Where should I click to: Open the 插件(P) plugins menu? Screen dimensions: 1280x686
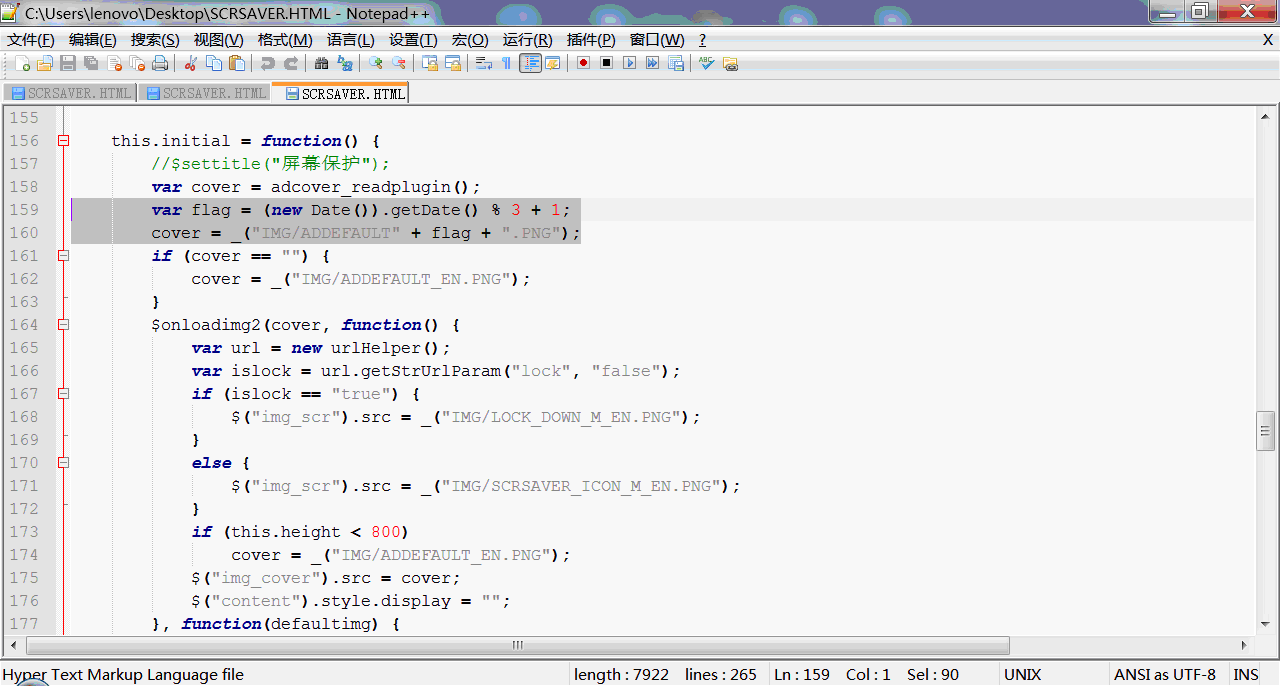click(x=590, y=40)
